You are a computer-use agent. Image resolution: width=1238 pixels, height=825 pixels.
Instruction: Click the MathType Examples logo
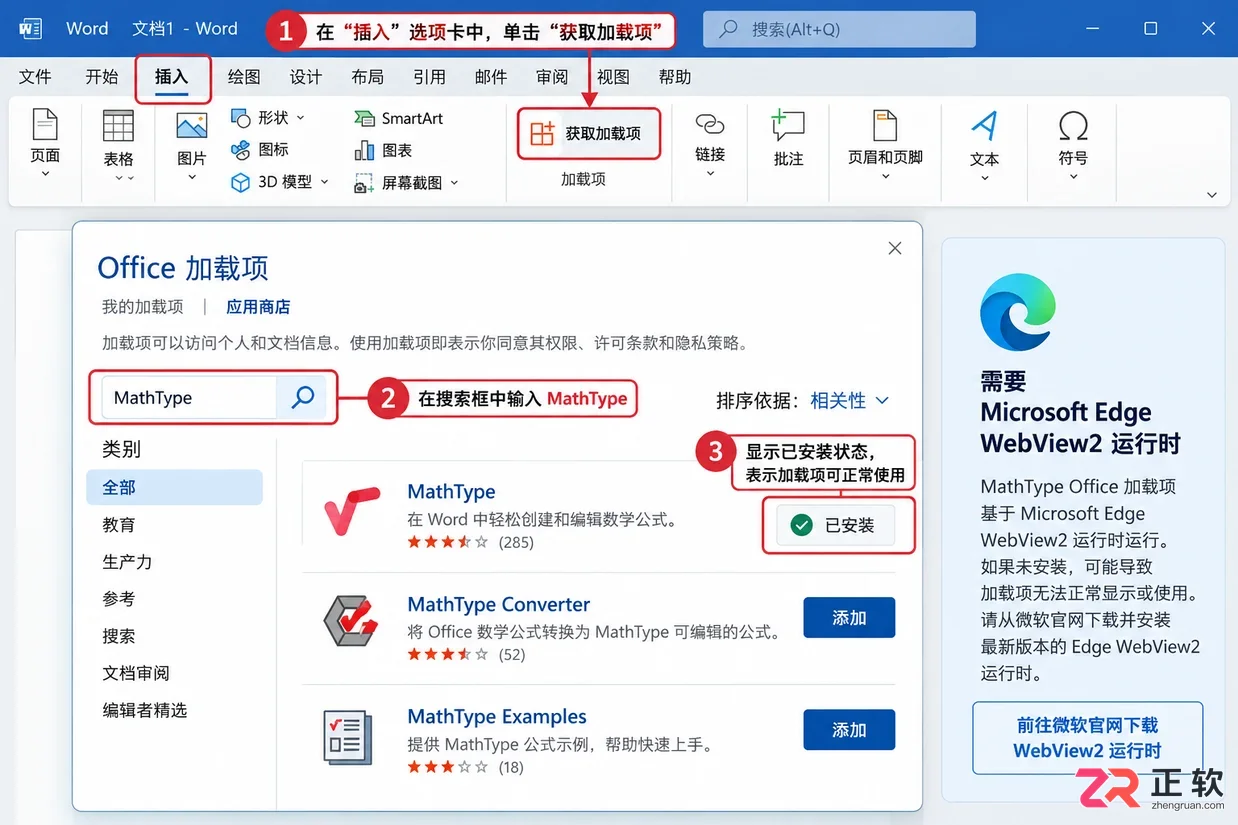348,737
